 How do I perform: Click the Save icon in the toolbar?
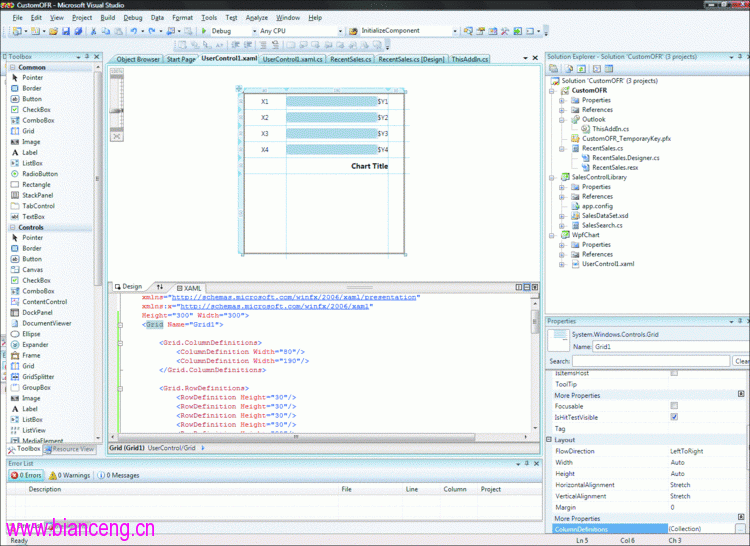66,31
